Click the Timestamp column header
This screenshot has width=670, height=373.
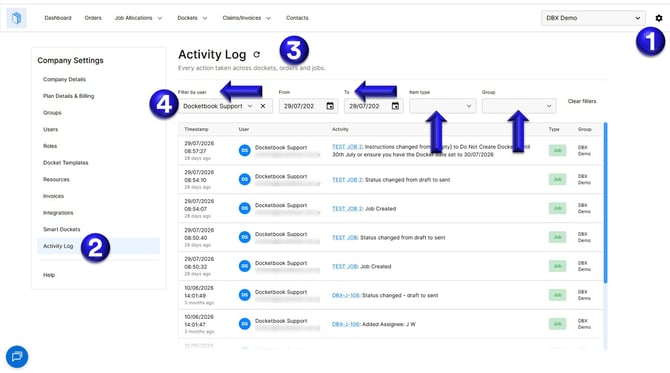coord(197,129)
